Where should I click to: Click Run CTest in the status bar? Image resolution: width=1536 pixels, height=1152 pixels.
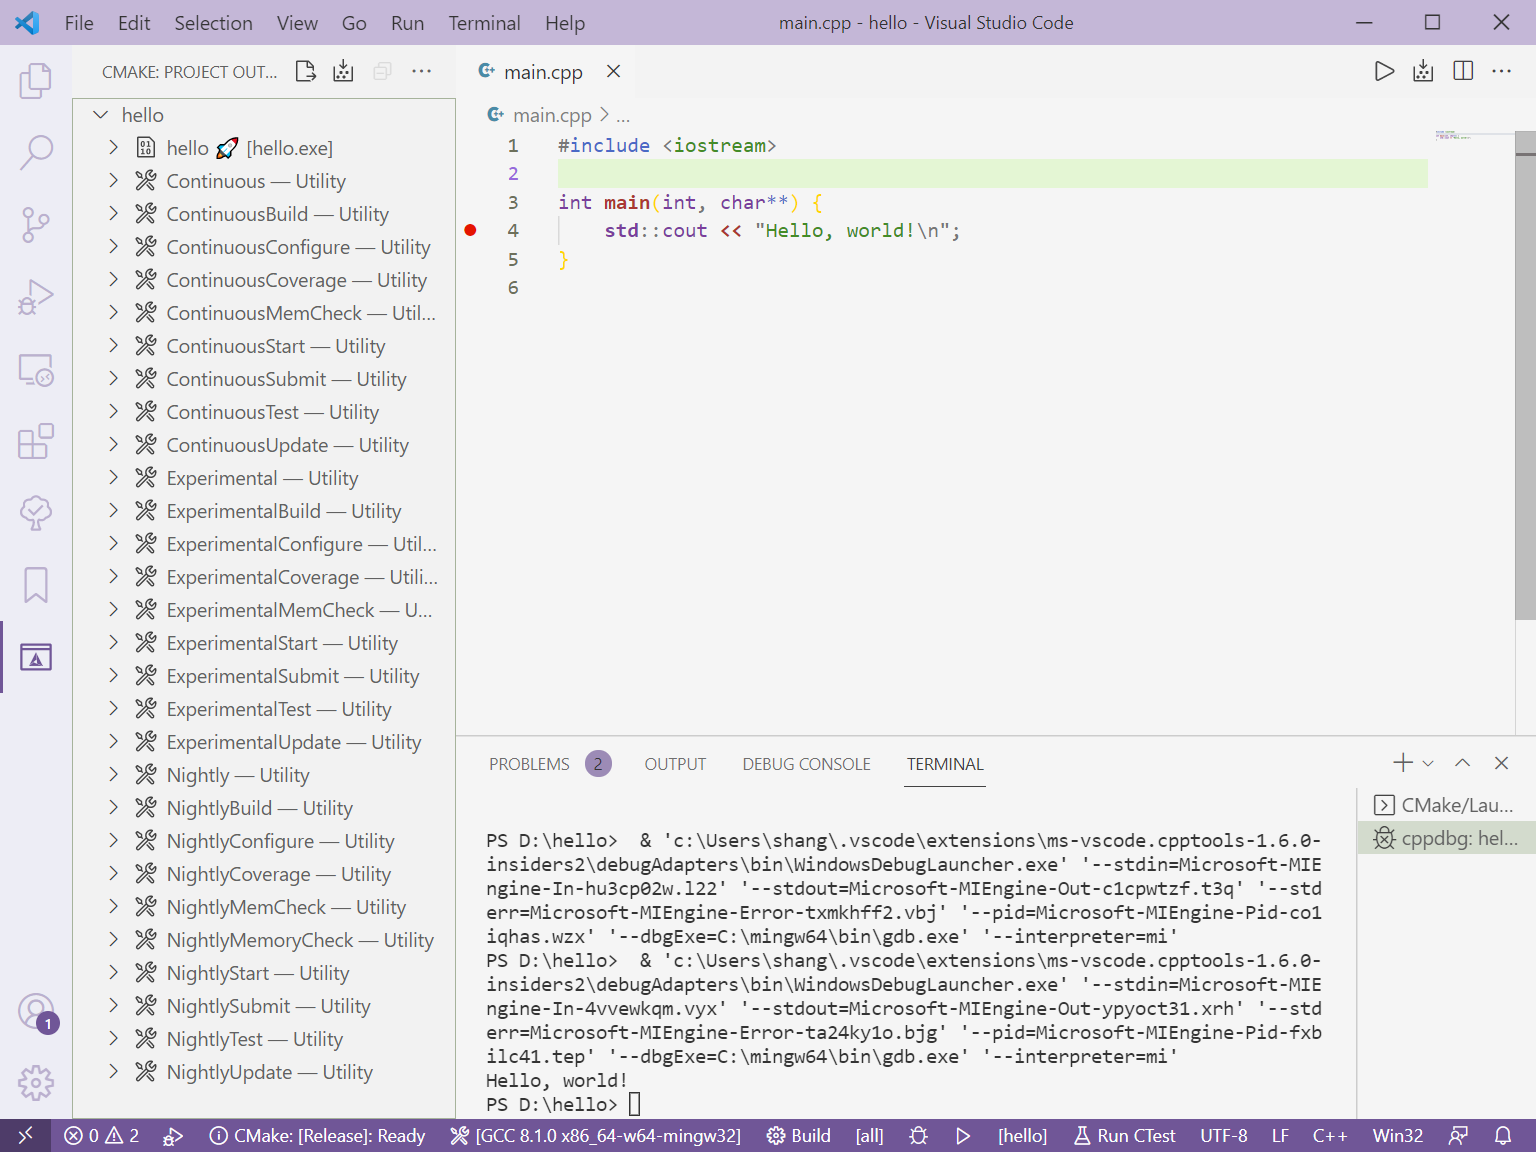(x=1124, y=1135)
